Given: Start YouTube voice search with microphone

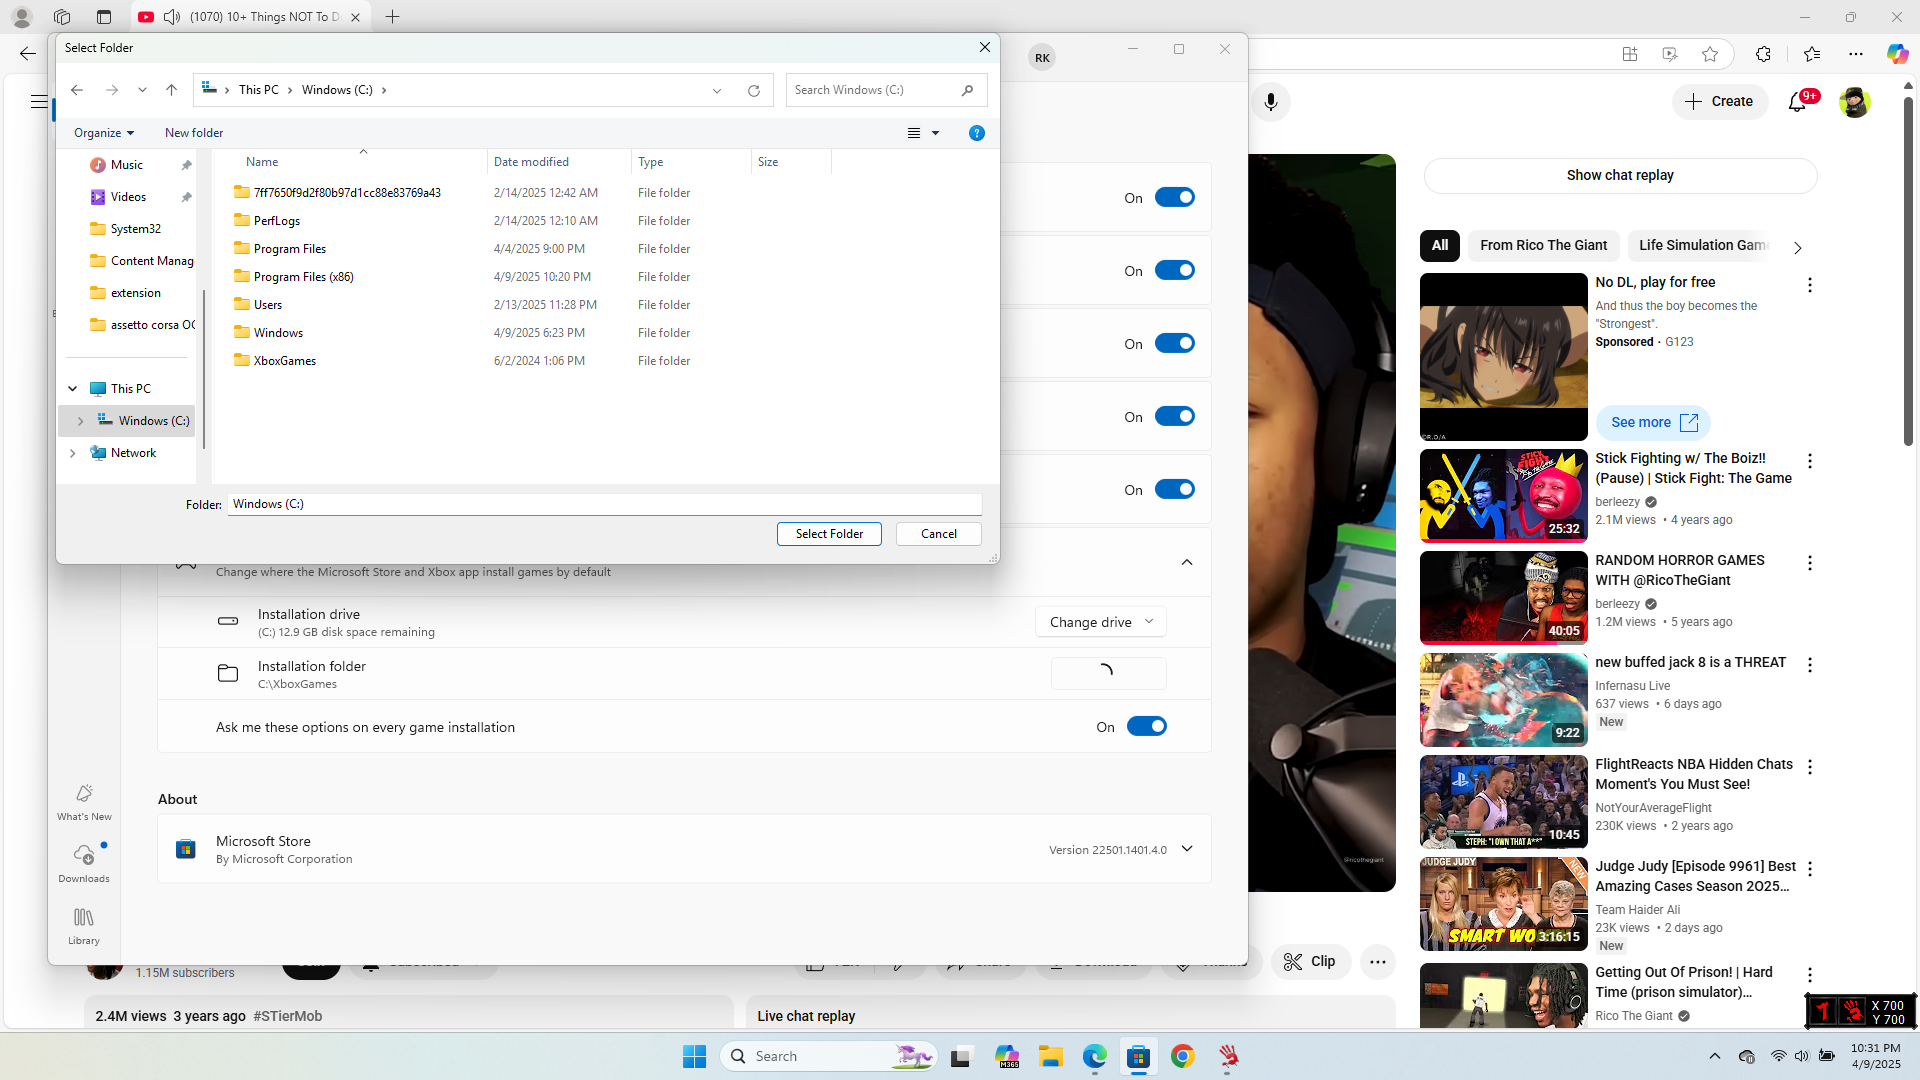Looking at the screenshot, I should [1271, 102].
